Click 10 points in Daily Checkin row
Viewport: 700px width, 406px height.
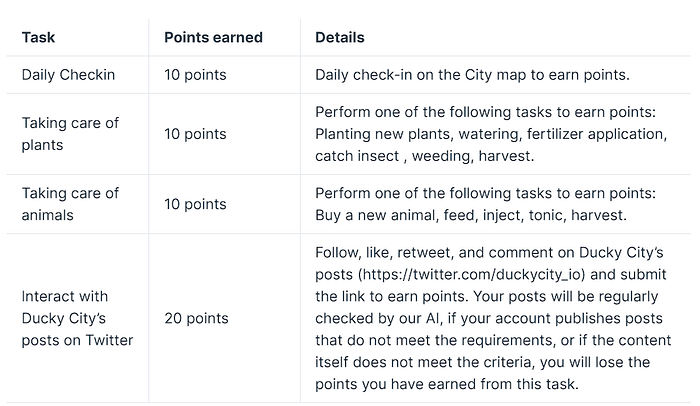pos(195,75)
